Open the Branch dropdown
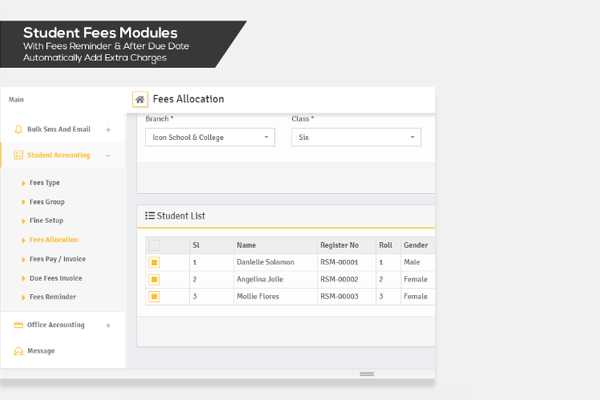Image resolution: width=600 pixels, height=400 pixels. [x=209, y=137]
